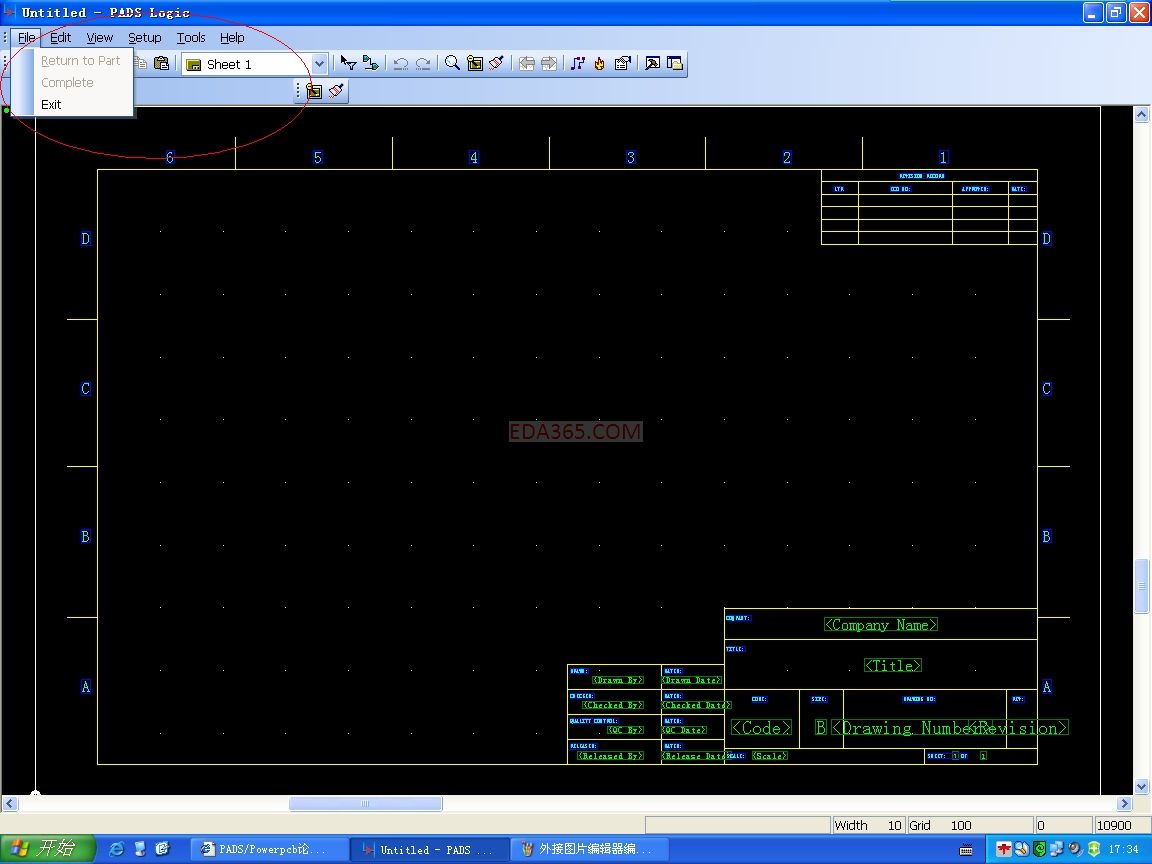Click the flame icon in toolbar
The width and height of the screenshot is (1152, 864).
pyautogui.click(x=599, y=63)
